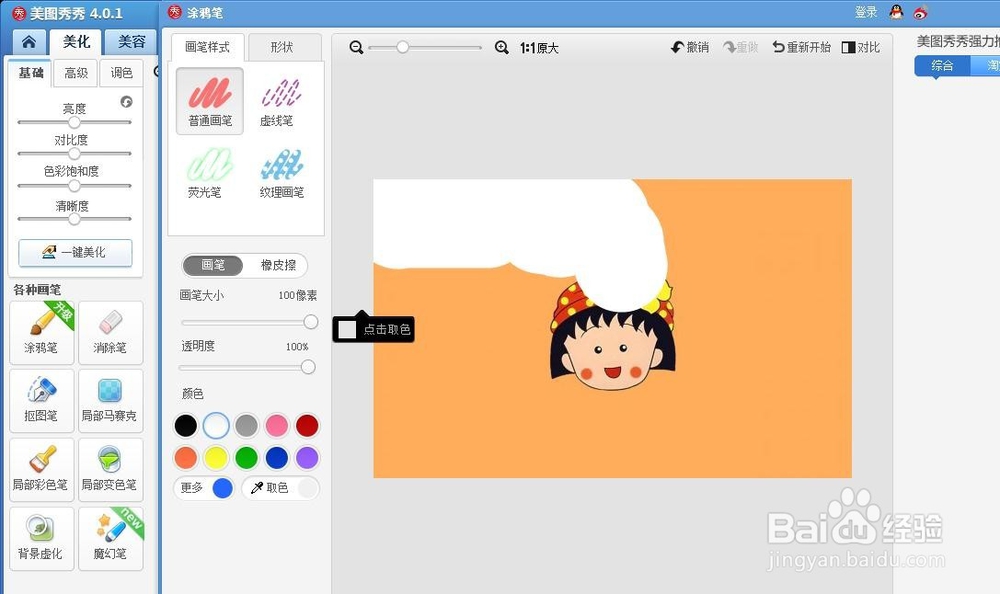Click 重新开始 restart button
The height and width of the screenshot is (594, 1000).
(802, 47)
